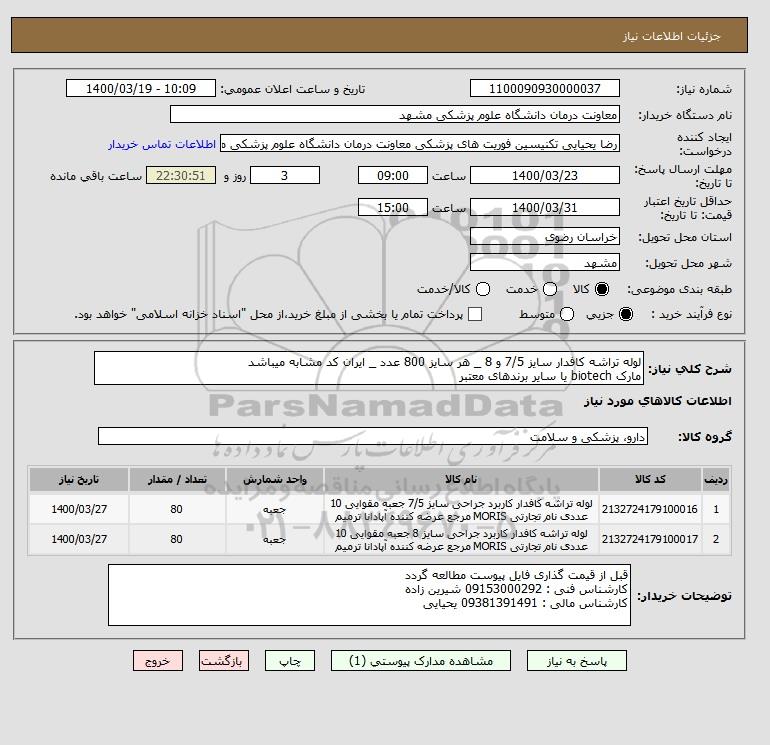
Task: Click the شماره نیاز field 1100090930000037
Action: [x=545, y=88]
